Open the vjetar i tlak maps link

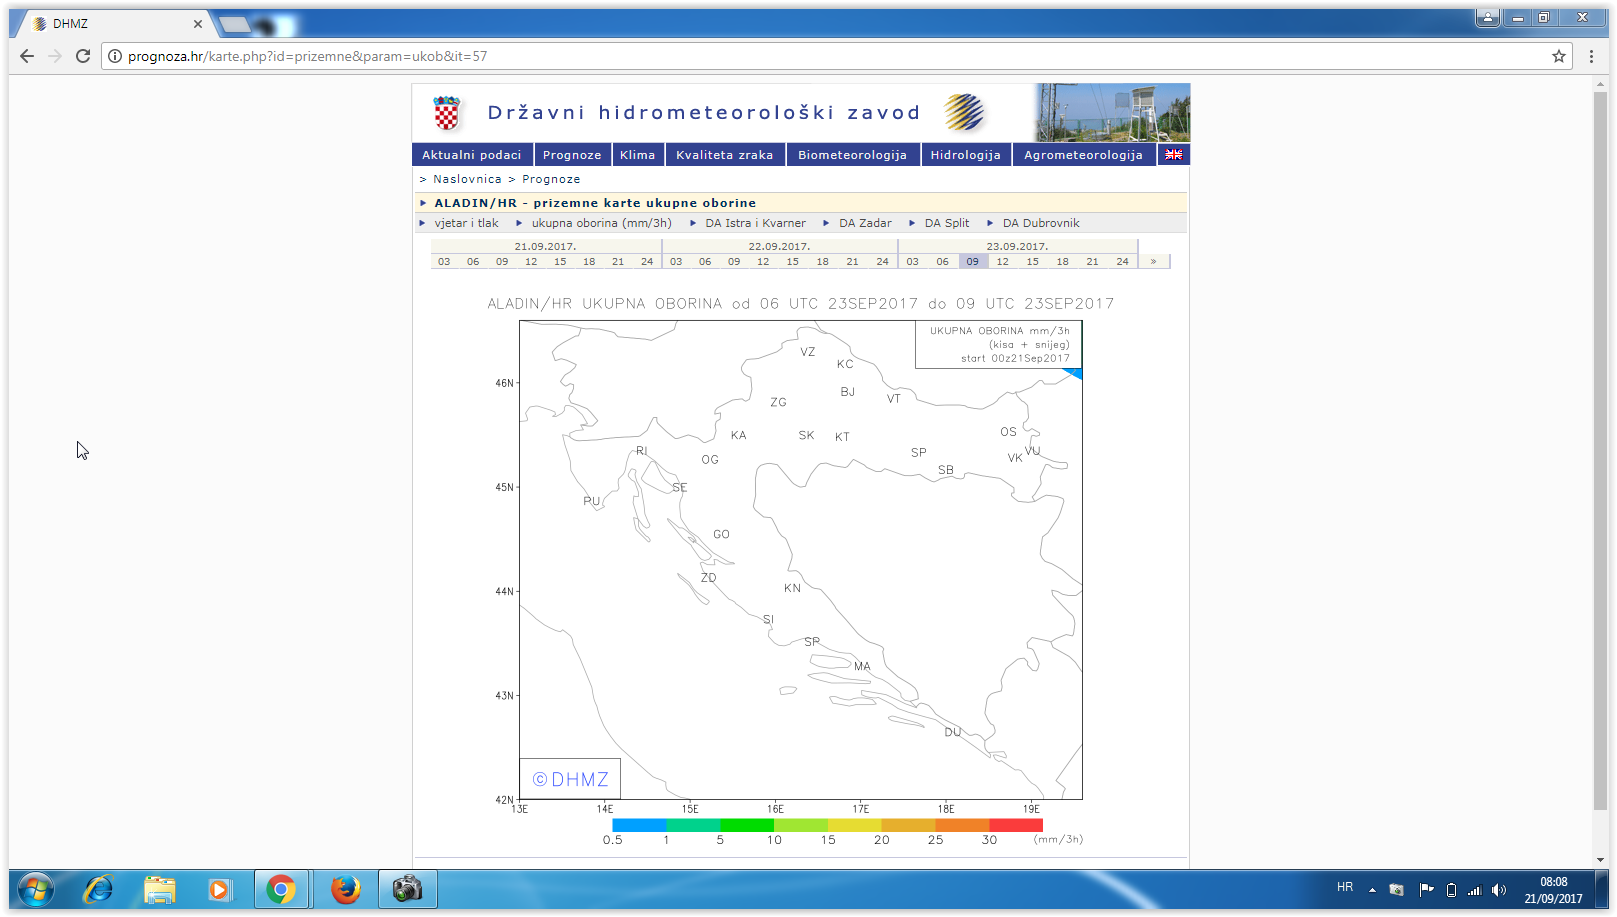tap(466, 223)
